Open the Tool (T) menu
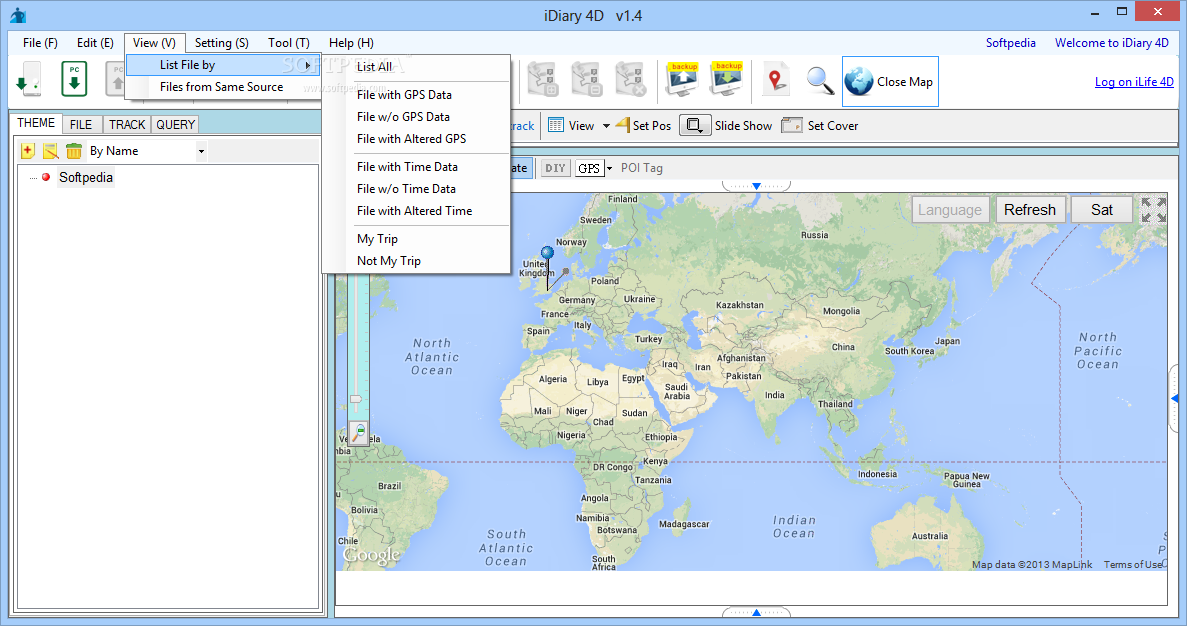The height and width of the screenshot is (626, 1187). click(288, 42)
